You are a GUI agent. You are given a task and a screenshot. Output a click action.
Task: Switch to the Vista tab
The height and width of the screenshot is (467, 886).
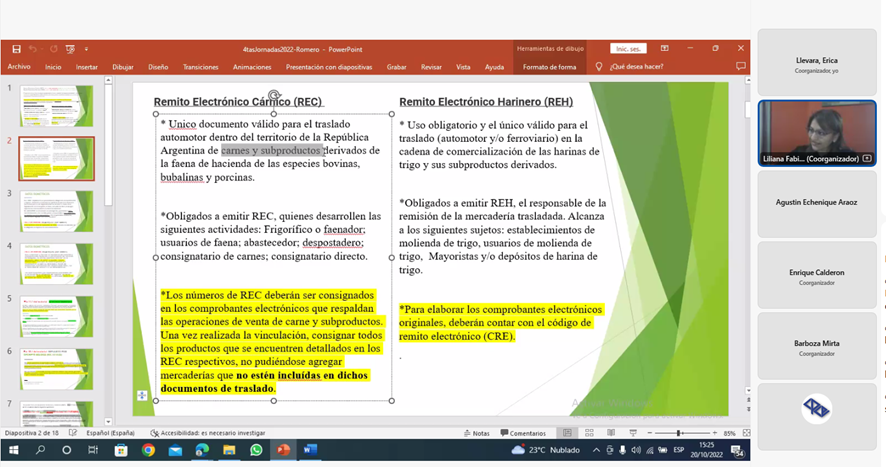(x=463, y=67)
